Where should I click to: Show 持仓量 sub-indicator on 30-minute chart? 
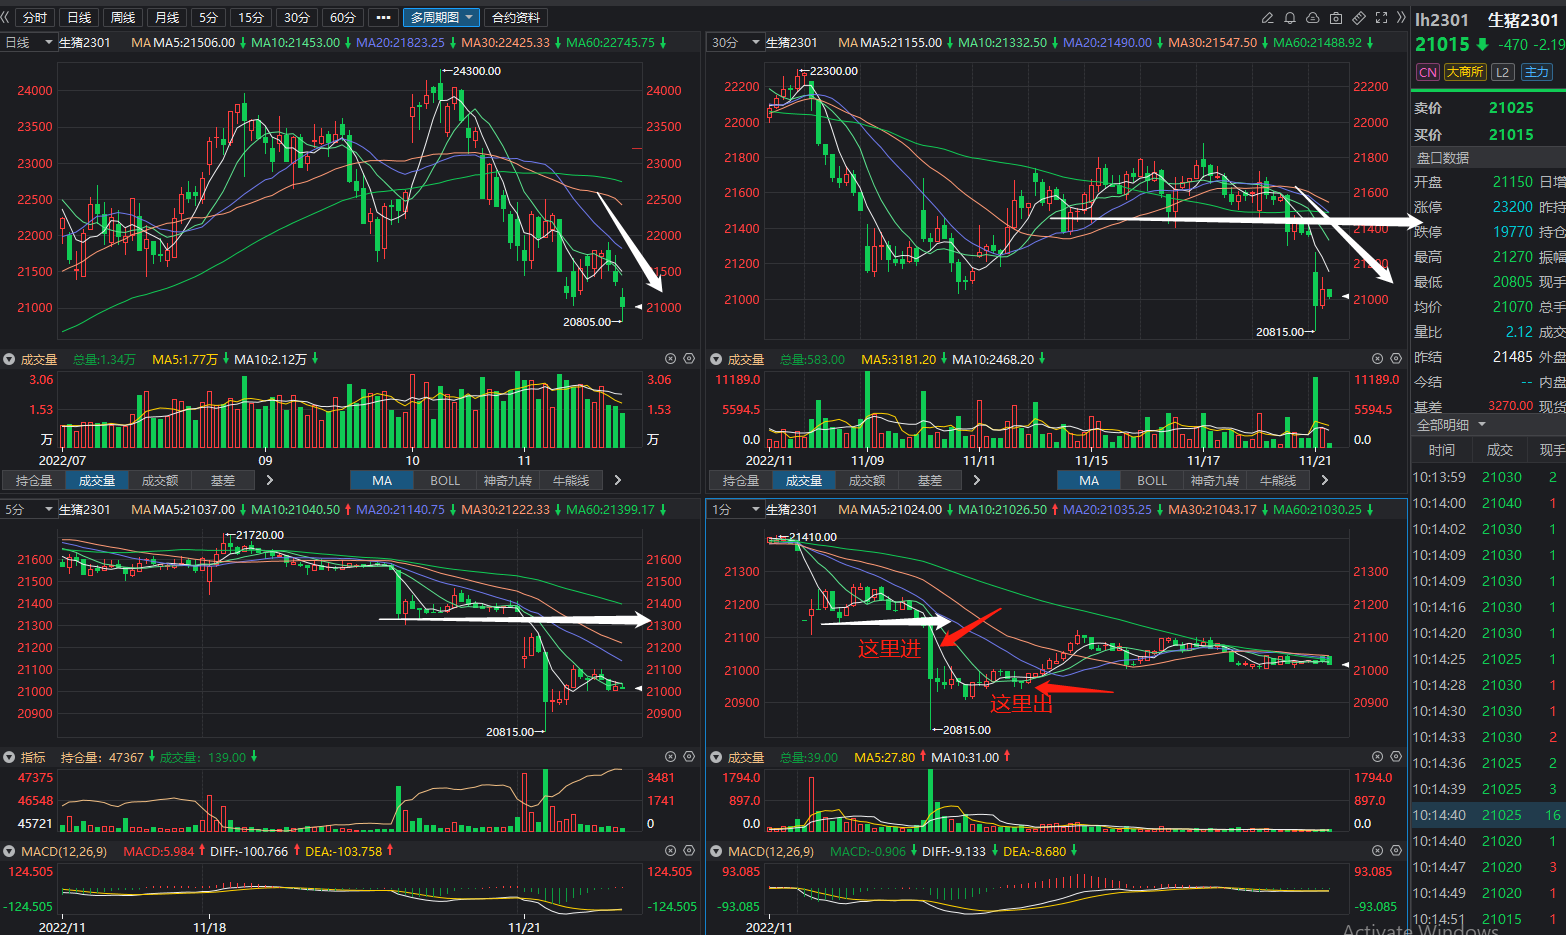(x=741, y=481)
